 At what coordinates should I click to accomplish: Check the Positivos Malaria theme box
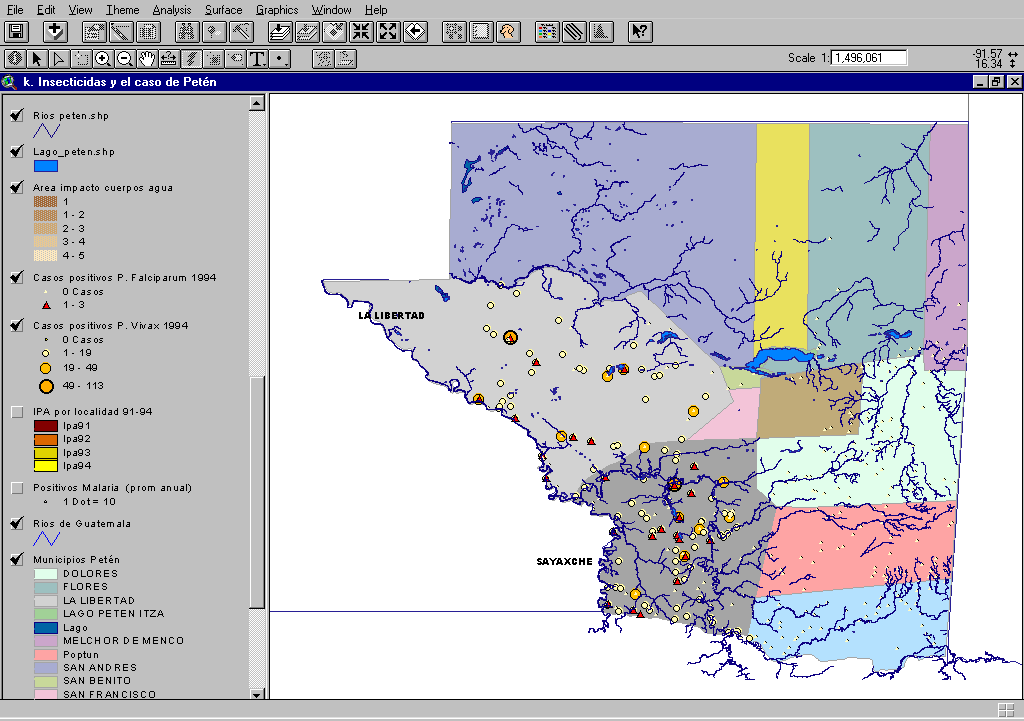coord(17,488)
